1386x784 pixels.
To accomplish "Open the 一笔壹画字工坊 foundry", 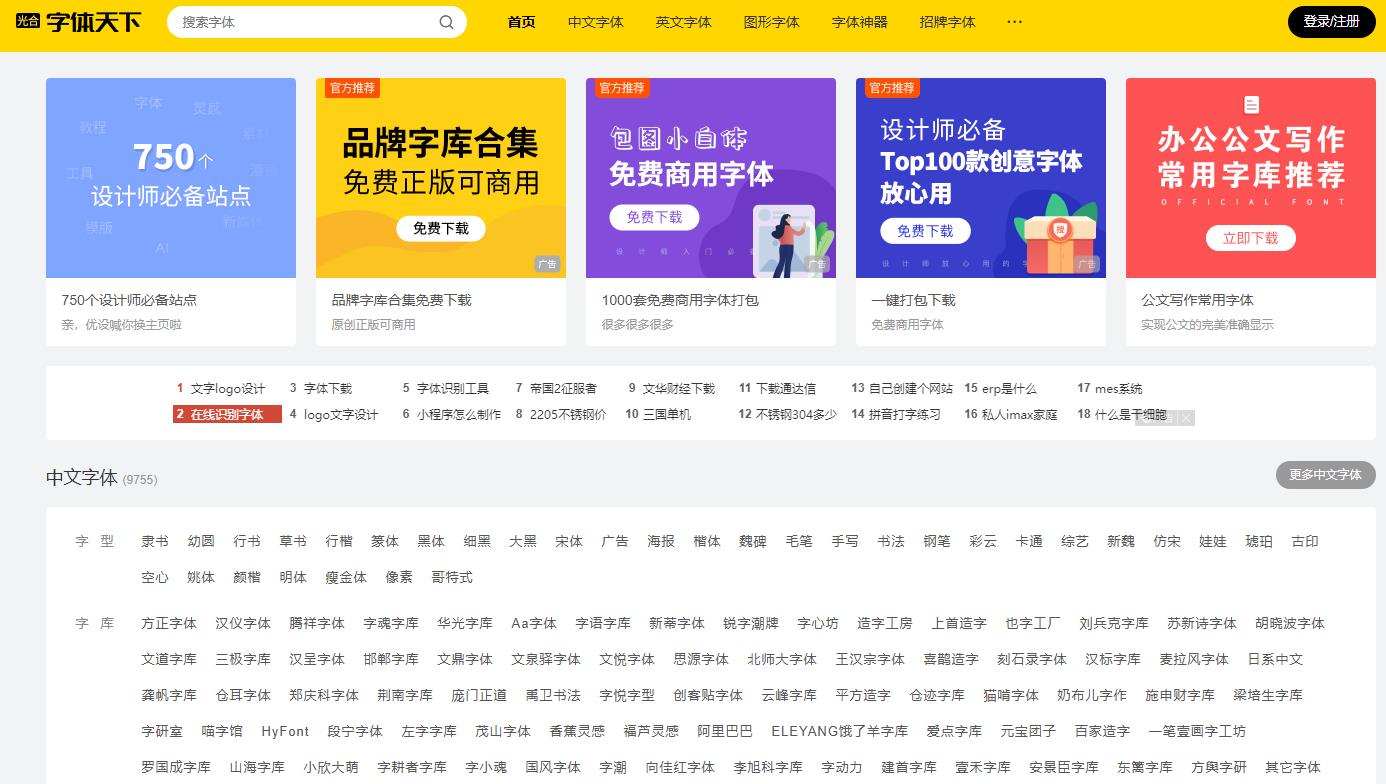I will click(1197, 731).
